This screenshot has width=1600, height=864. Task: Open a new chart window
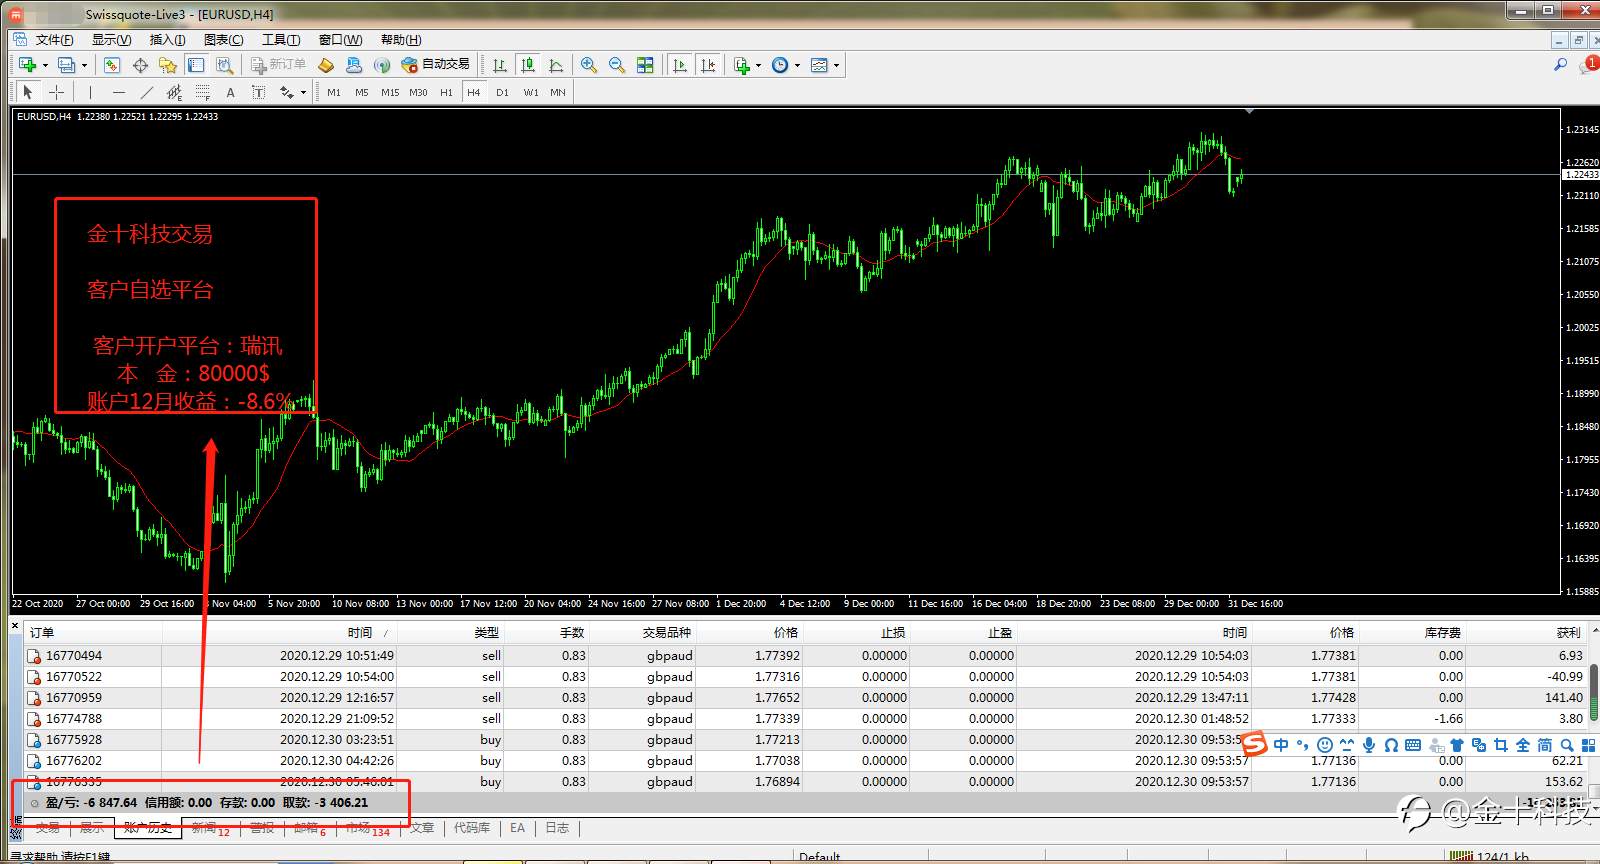tap(28, 65)
